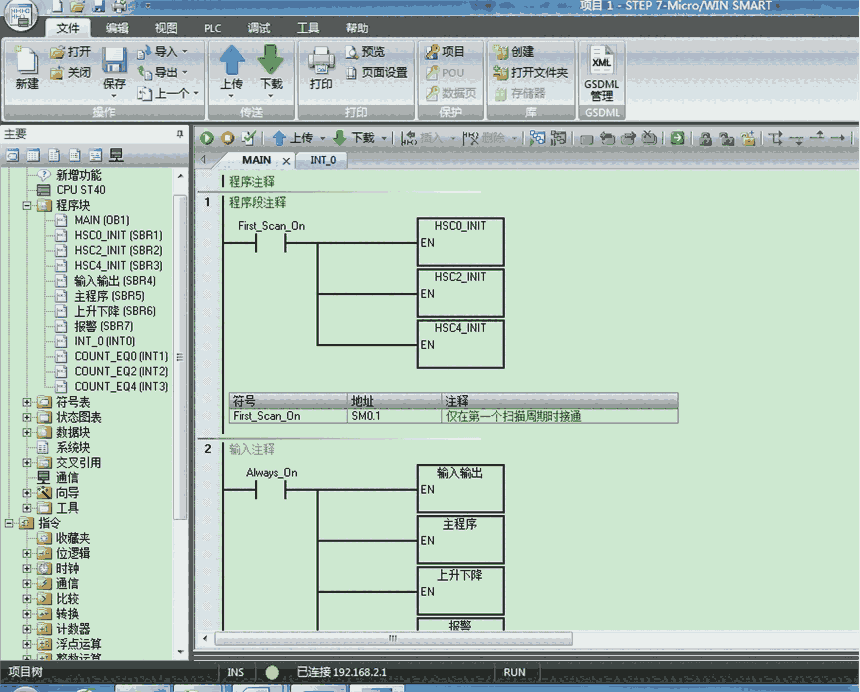Screen dimensions: 860x692
Task: Click the application logo button
Action: pyautogui.click(x=20, y=15)
